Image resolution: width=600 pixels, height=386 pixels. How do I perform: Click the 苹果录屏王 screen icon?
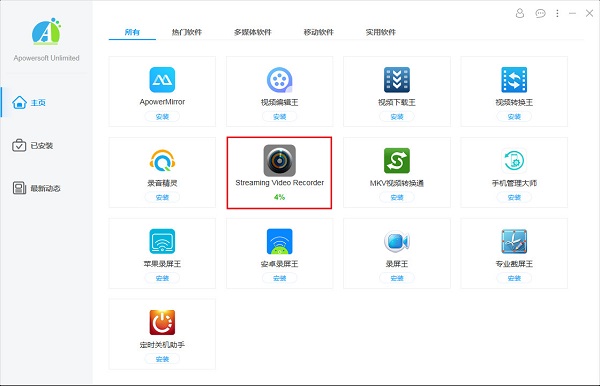click(x=162, y=241)
